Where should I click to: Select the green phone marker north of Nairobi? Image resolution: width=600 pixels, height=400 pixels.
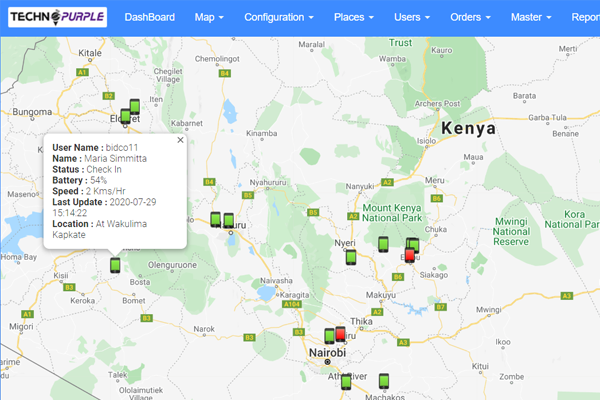click(329, 336)
